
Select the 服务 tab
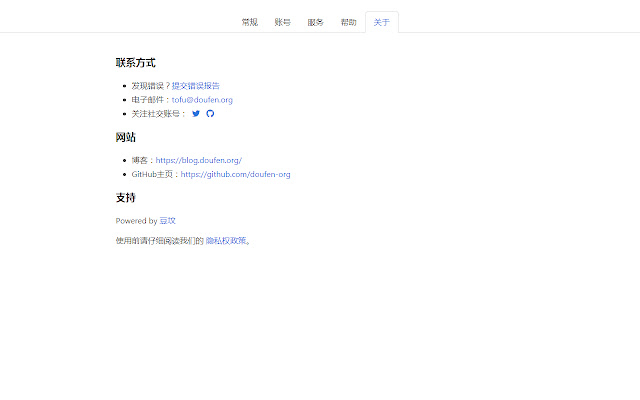(316, 22)
